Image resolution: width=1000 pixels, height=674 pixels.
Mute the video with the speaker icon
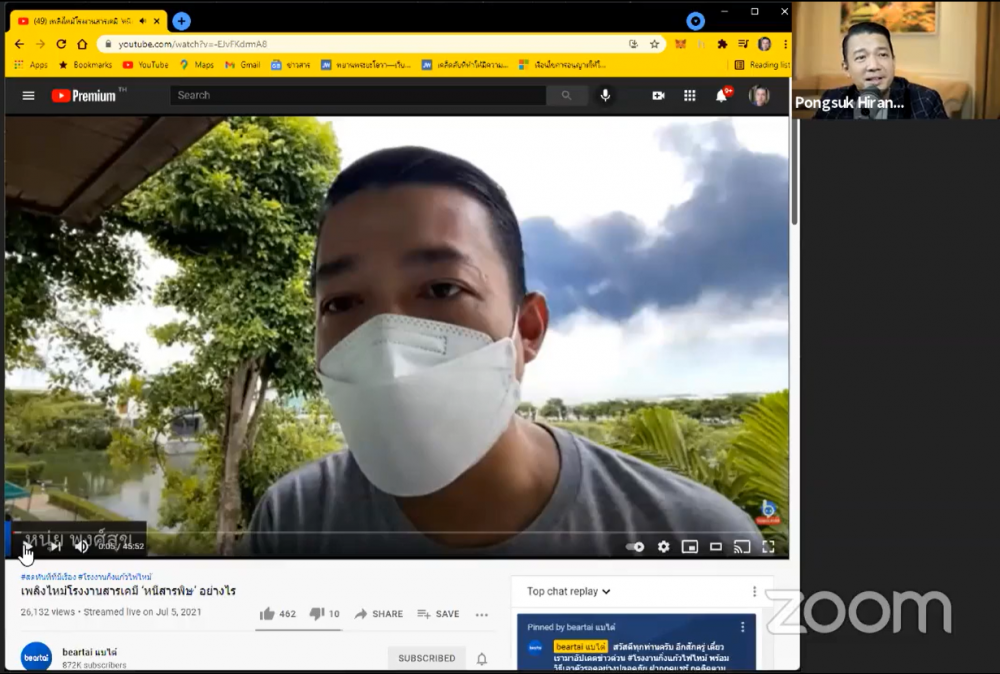coord(81,547)
